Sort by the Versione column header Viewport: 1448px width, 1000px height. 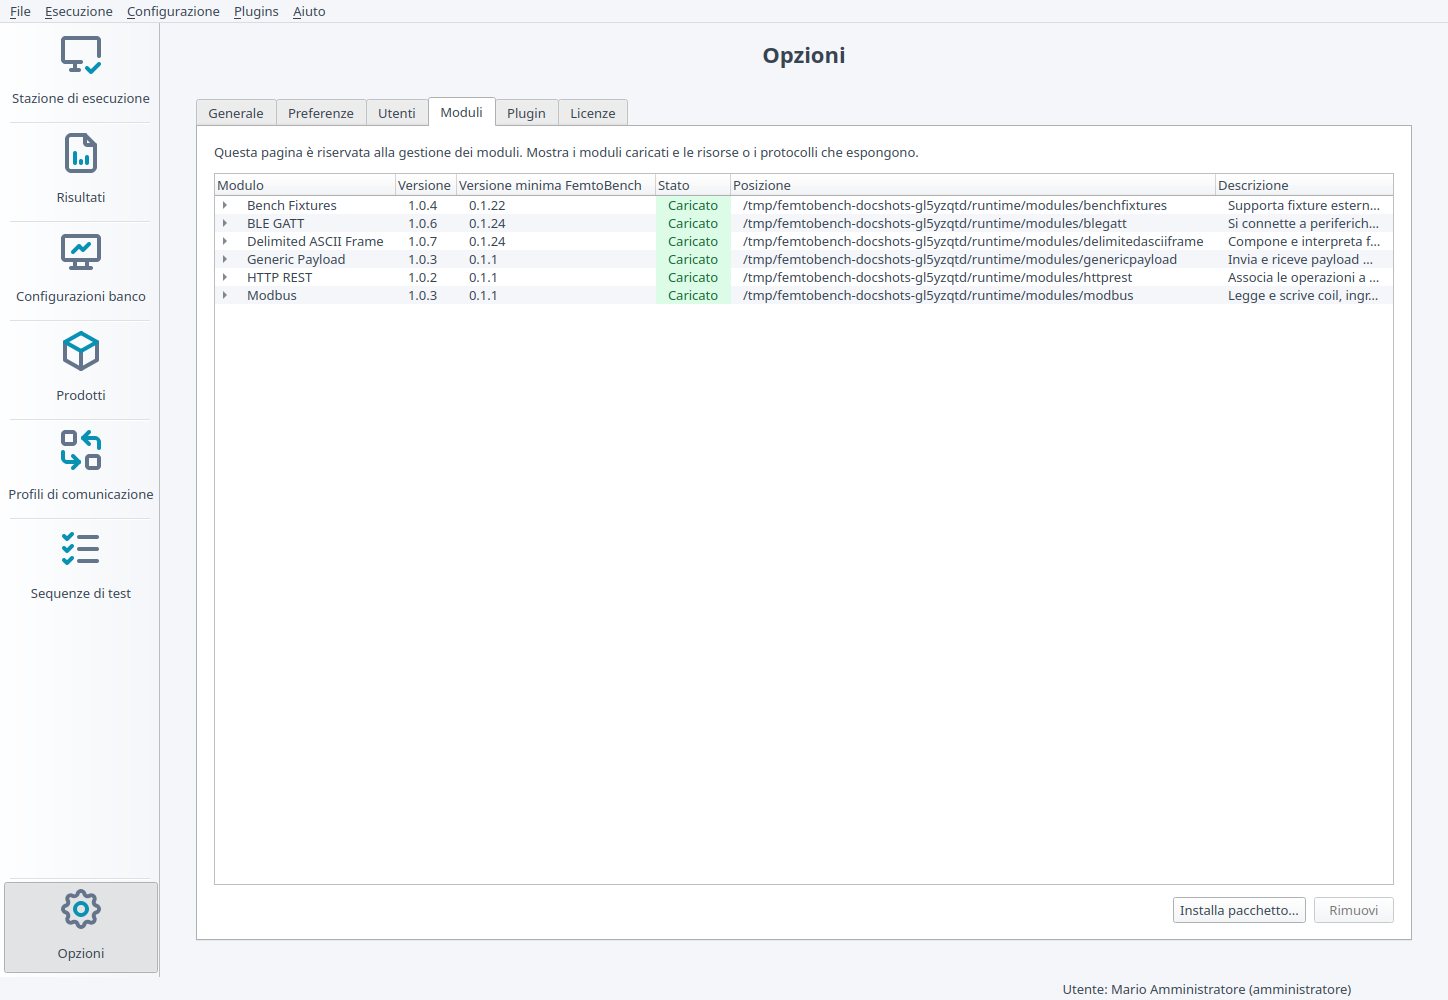coord(425,185)
